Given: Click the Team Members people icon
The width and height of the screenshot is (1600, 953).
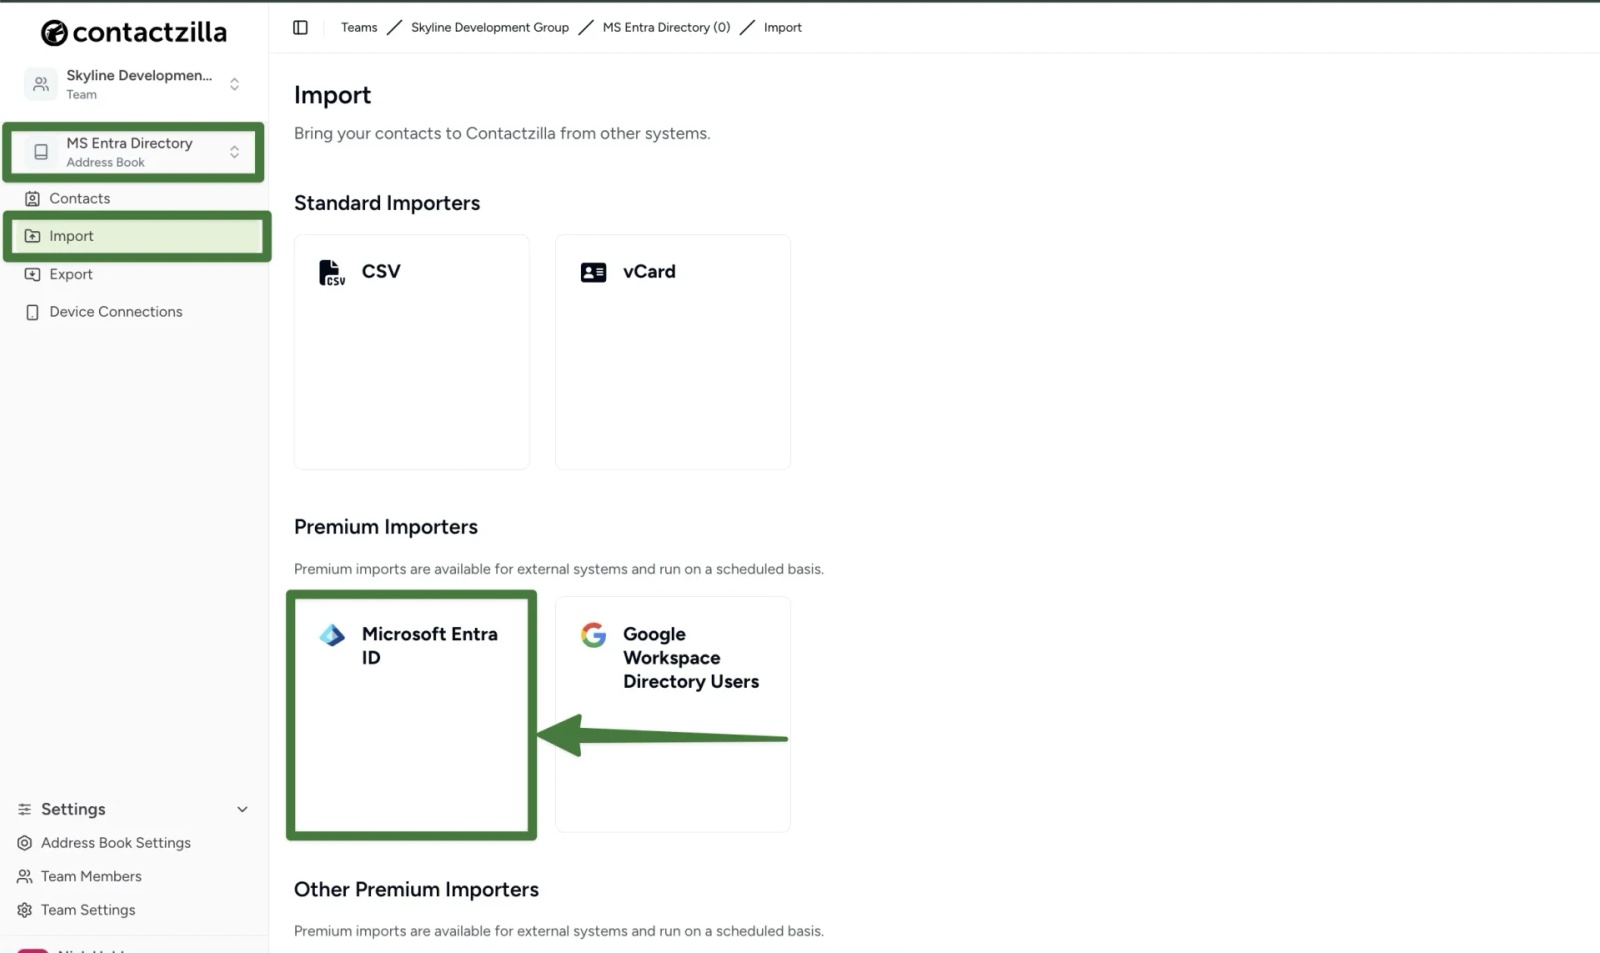Looking at the screenshot, I should (x=23, y=876).
